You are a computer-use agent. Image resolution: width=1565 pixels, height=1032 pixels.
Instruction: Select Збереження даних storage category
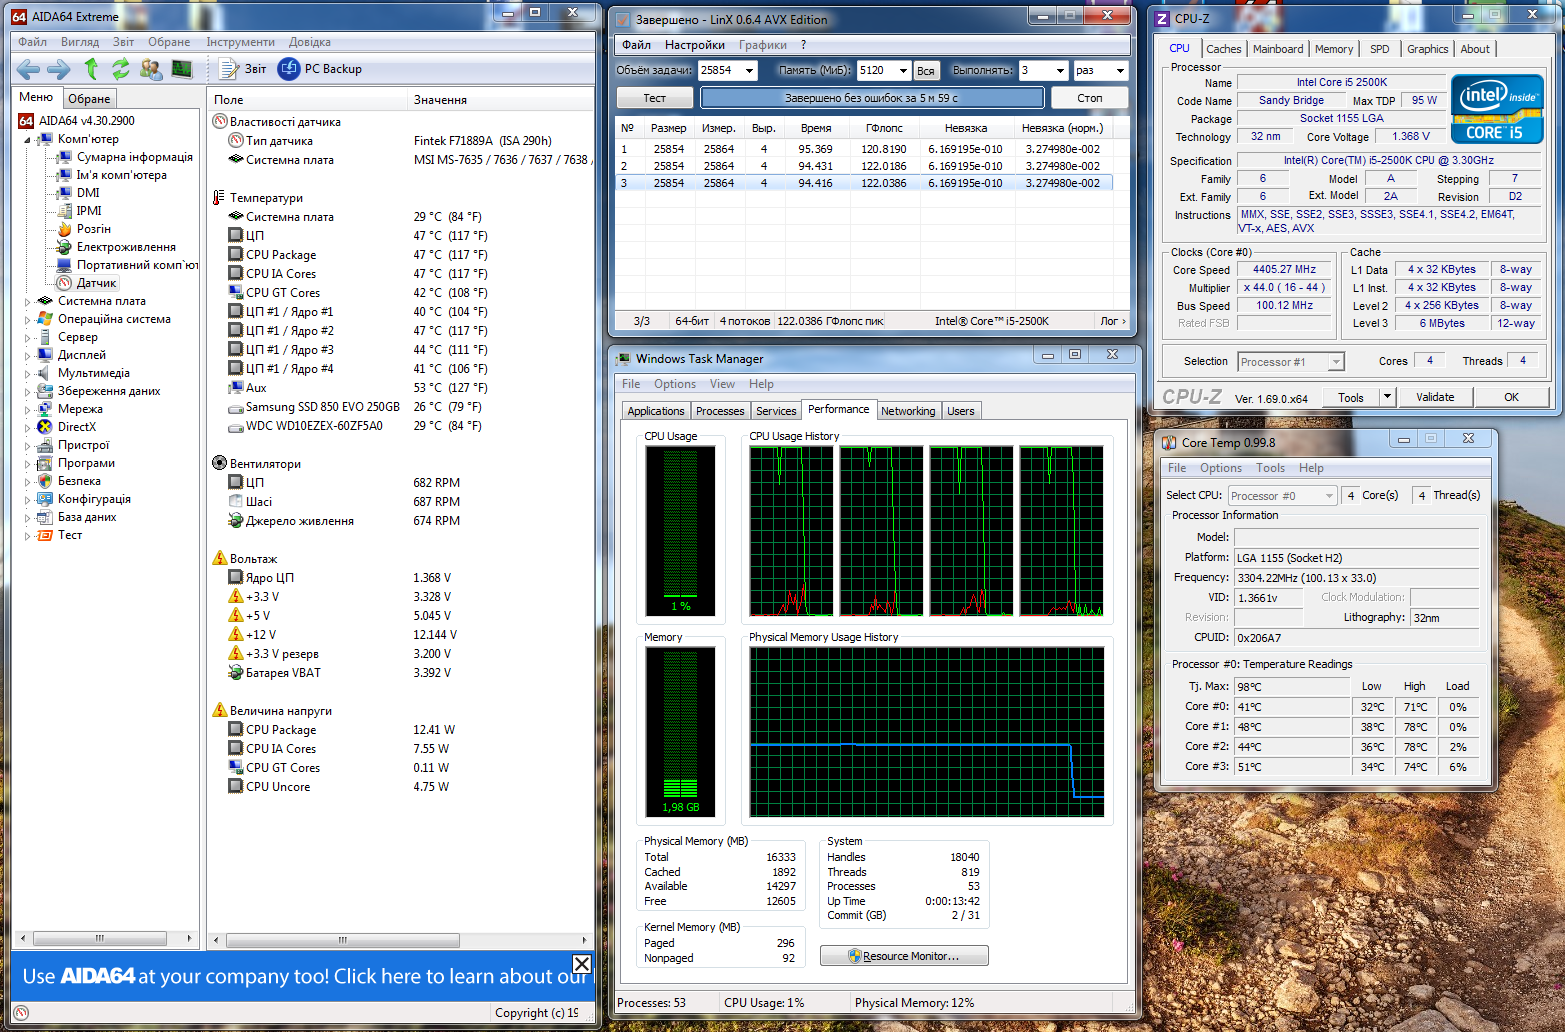98,391
